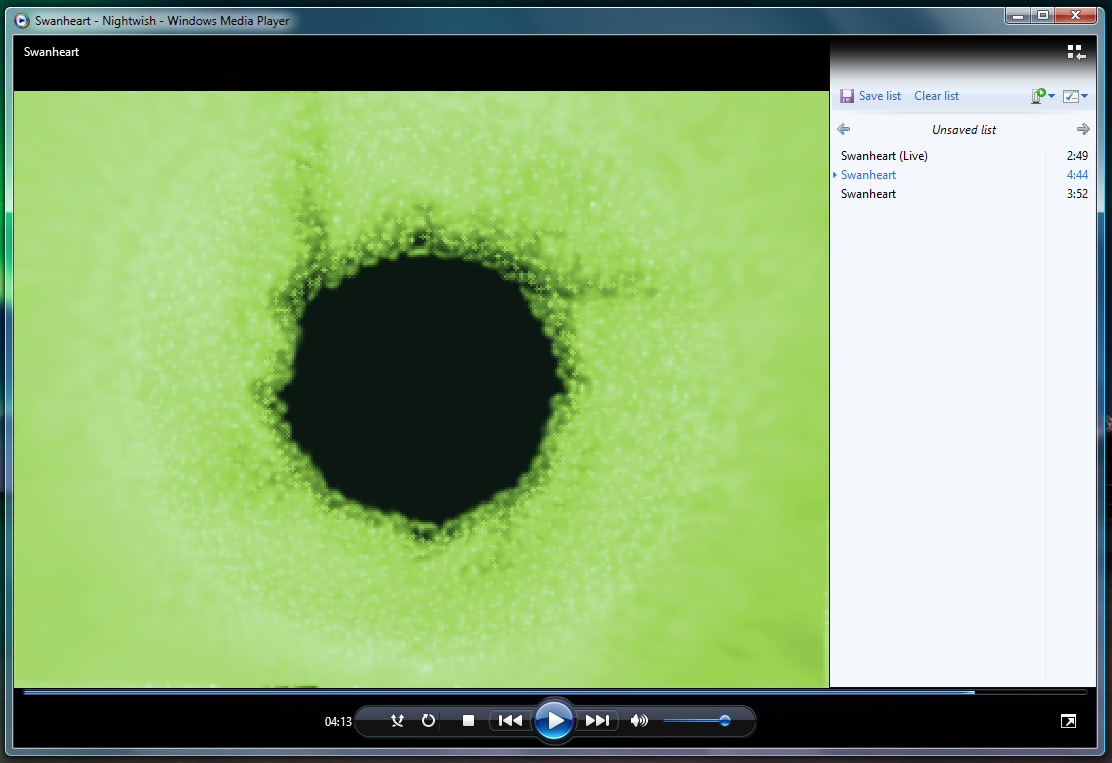Minimize the Media Player window

1018,15
